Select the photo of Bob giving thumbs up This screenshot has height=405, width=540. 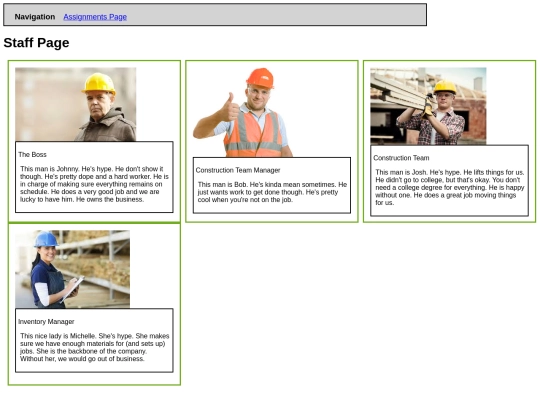(242, 112)
